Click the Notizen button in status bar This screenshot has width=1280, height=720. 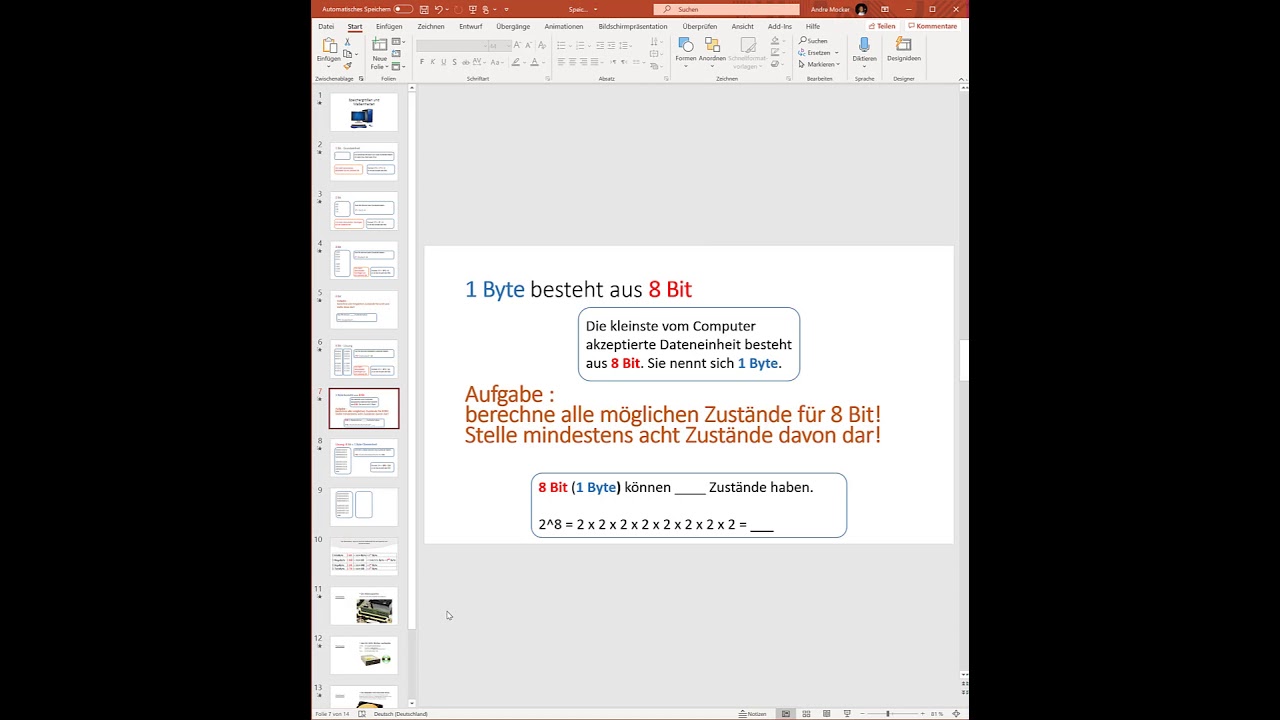753,714
